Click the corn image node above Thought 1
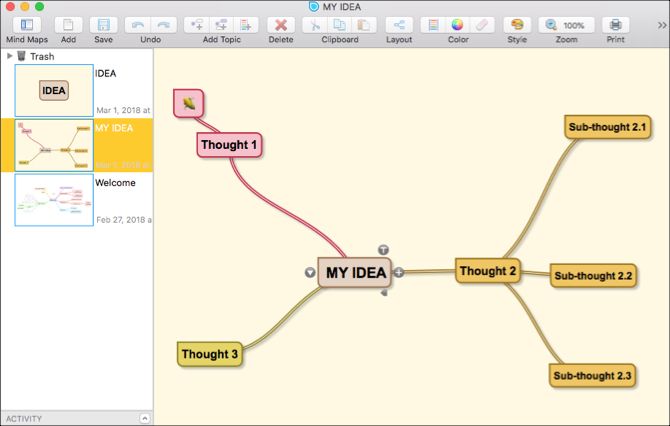Screen dimensions: 670x426 pos(188,103)
